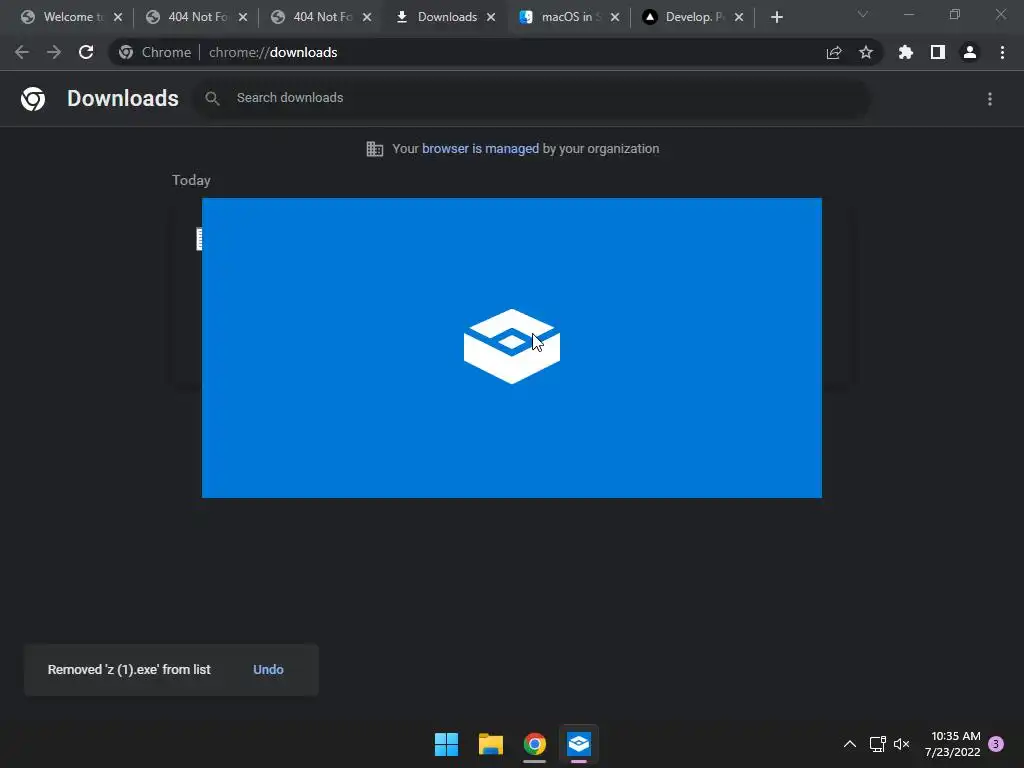Click the Chrome site info chip in address bar

point(155,52)
